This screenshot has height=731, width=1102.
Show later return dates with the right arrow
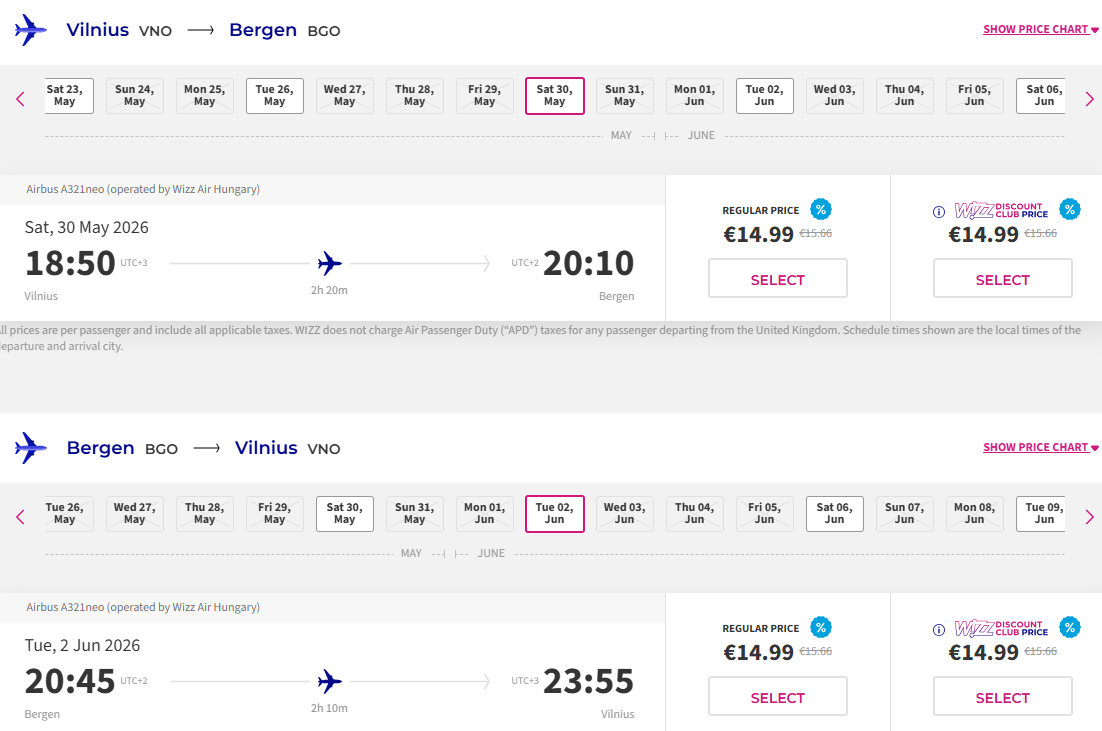[1090, 516]
